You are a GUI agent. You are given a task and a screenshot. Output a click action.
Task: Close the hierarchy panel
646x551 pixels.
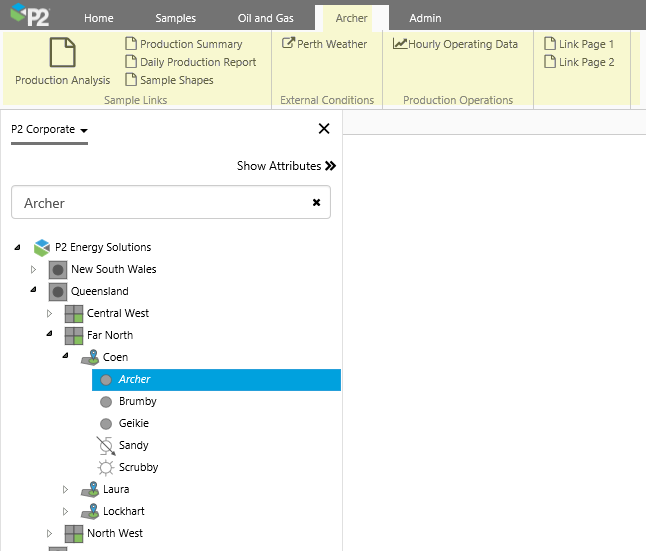point(323,128)
